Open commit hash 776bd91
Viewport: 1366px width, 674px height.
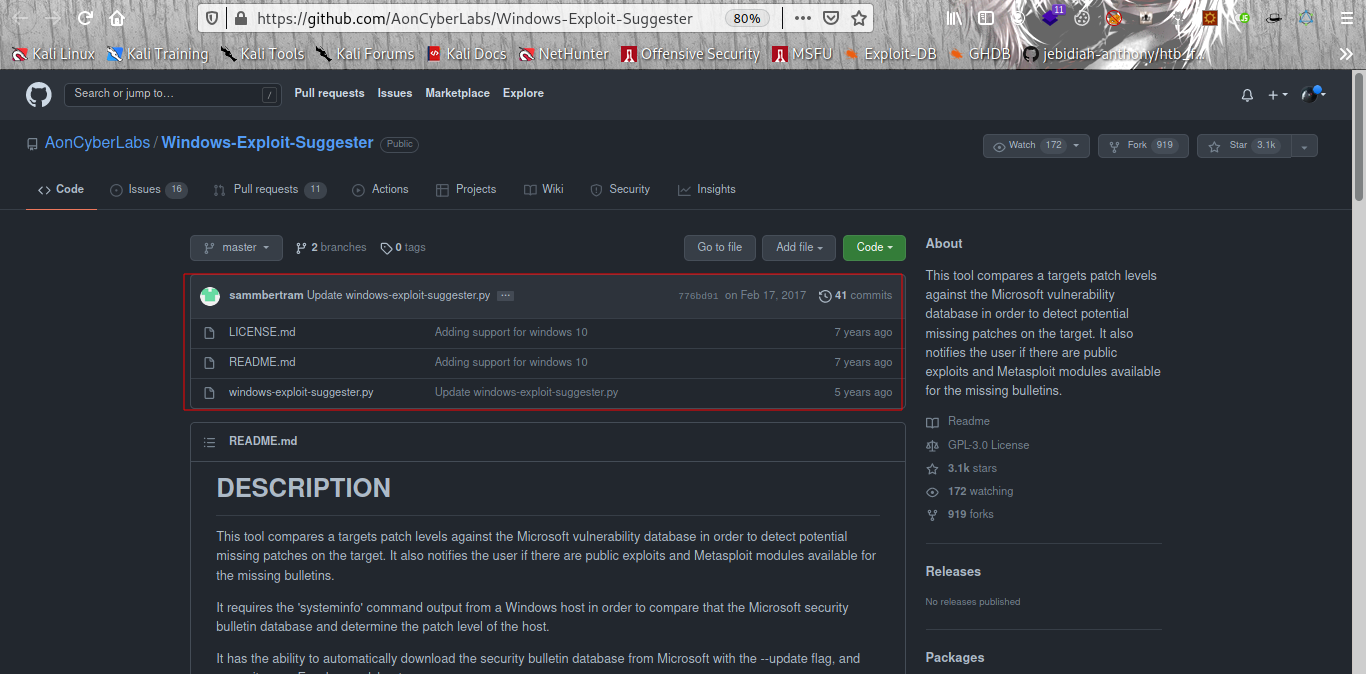(698, 296)
